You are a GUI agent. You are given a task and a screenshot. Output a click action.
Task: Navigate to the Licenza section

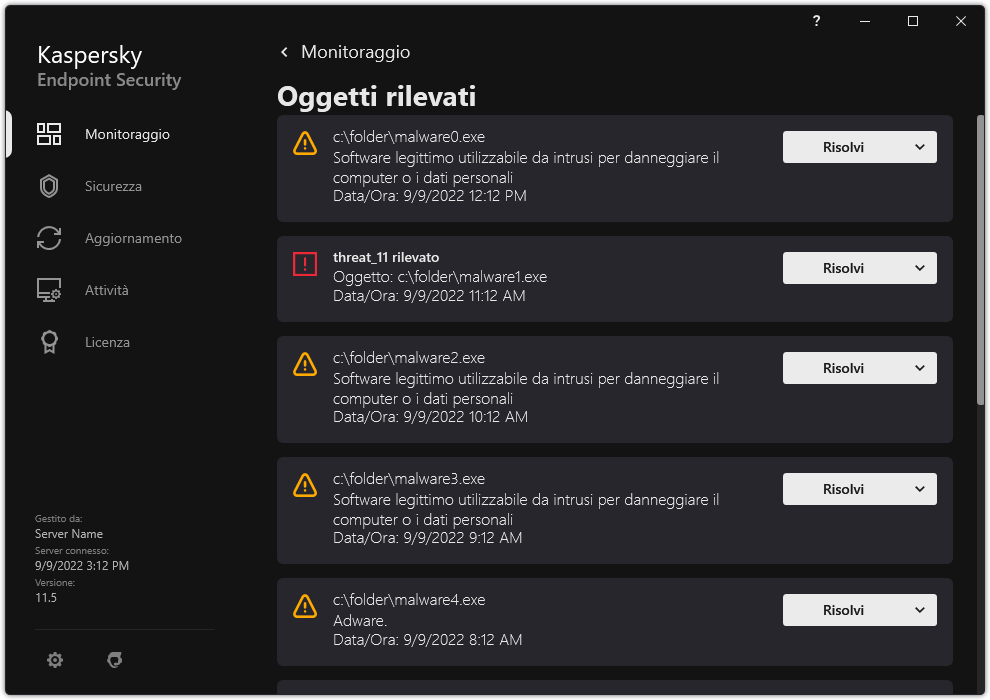coord(106,342)
